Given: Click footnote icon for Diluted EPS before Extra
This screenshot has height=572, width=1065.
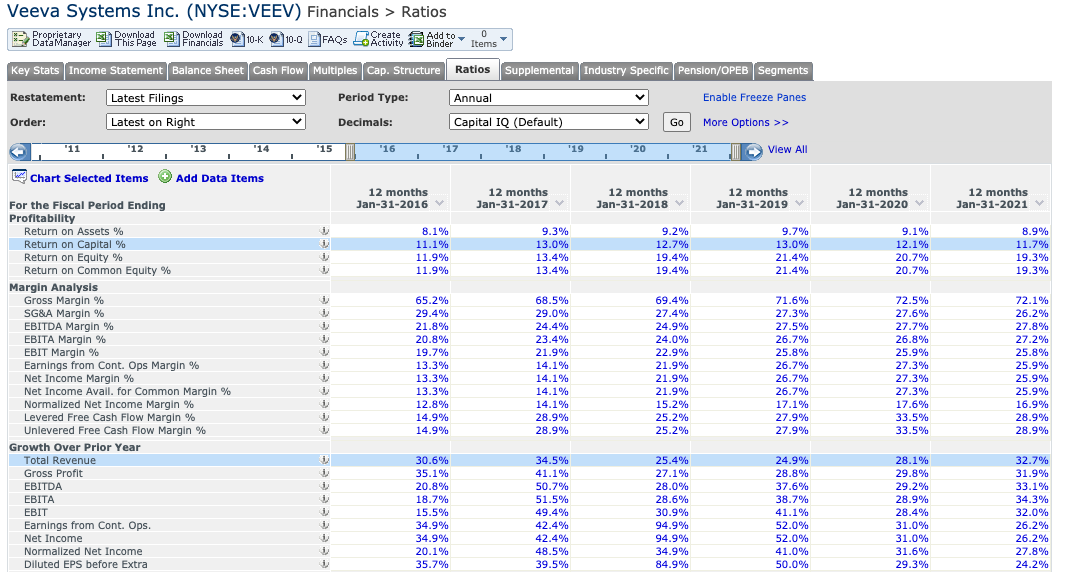Looking at the screenshot, I should tap(325, 565).
